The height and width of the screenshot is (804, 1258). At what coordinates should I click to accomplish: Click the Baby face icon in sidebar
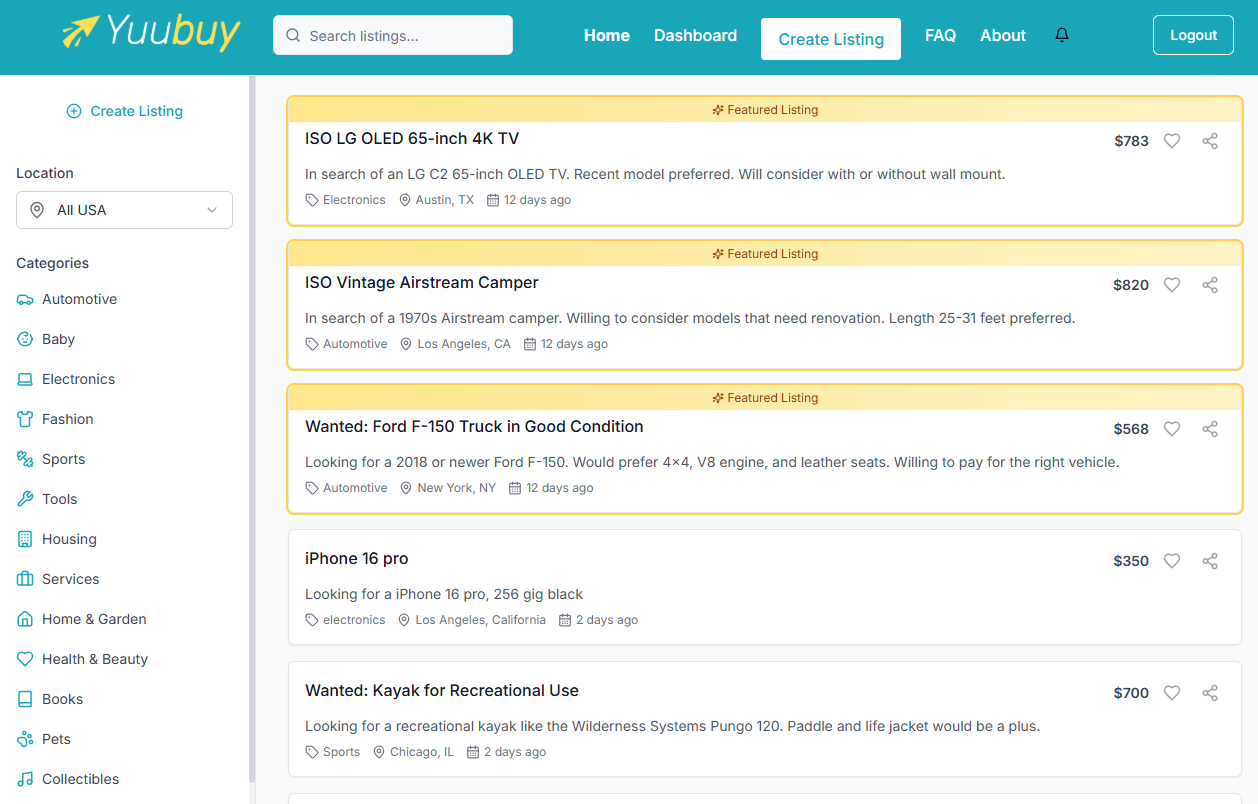25,339
